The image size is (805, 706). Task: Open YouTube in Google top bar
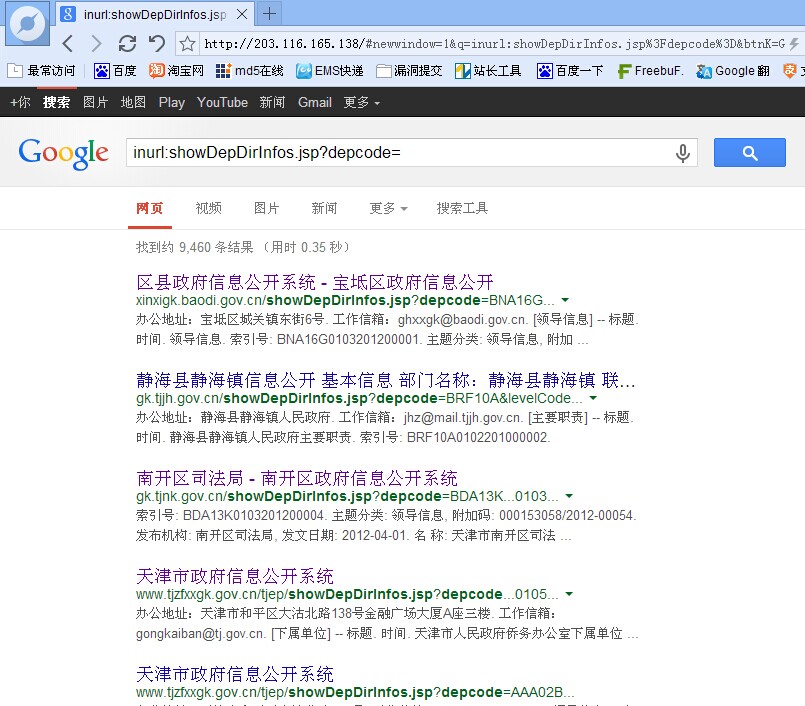[222, 102]
